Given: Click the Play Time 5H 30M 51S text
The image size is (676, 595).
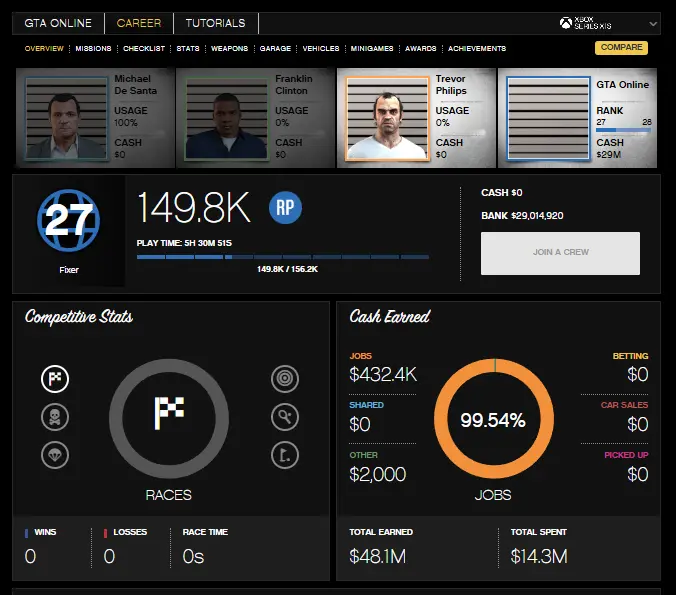Looking at the screenshot, I should tap(184, 243).
